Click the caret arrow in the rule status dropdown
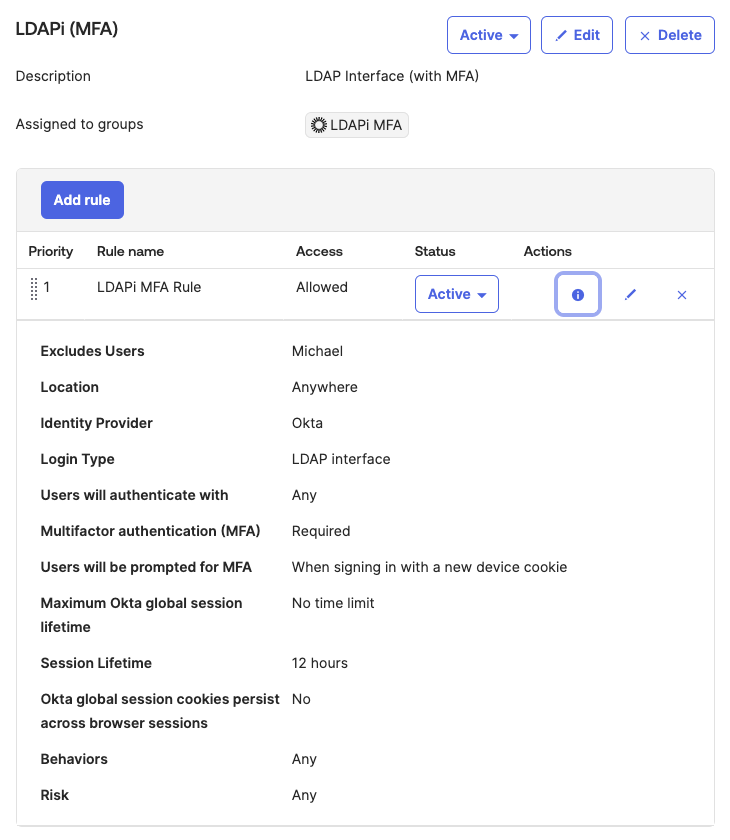730x840 pixels. pos(482,296)
